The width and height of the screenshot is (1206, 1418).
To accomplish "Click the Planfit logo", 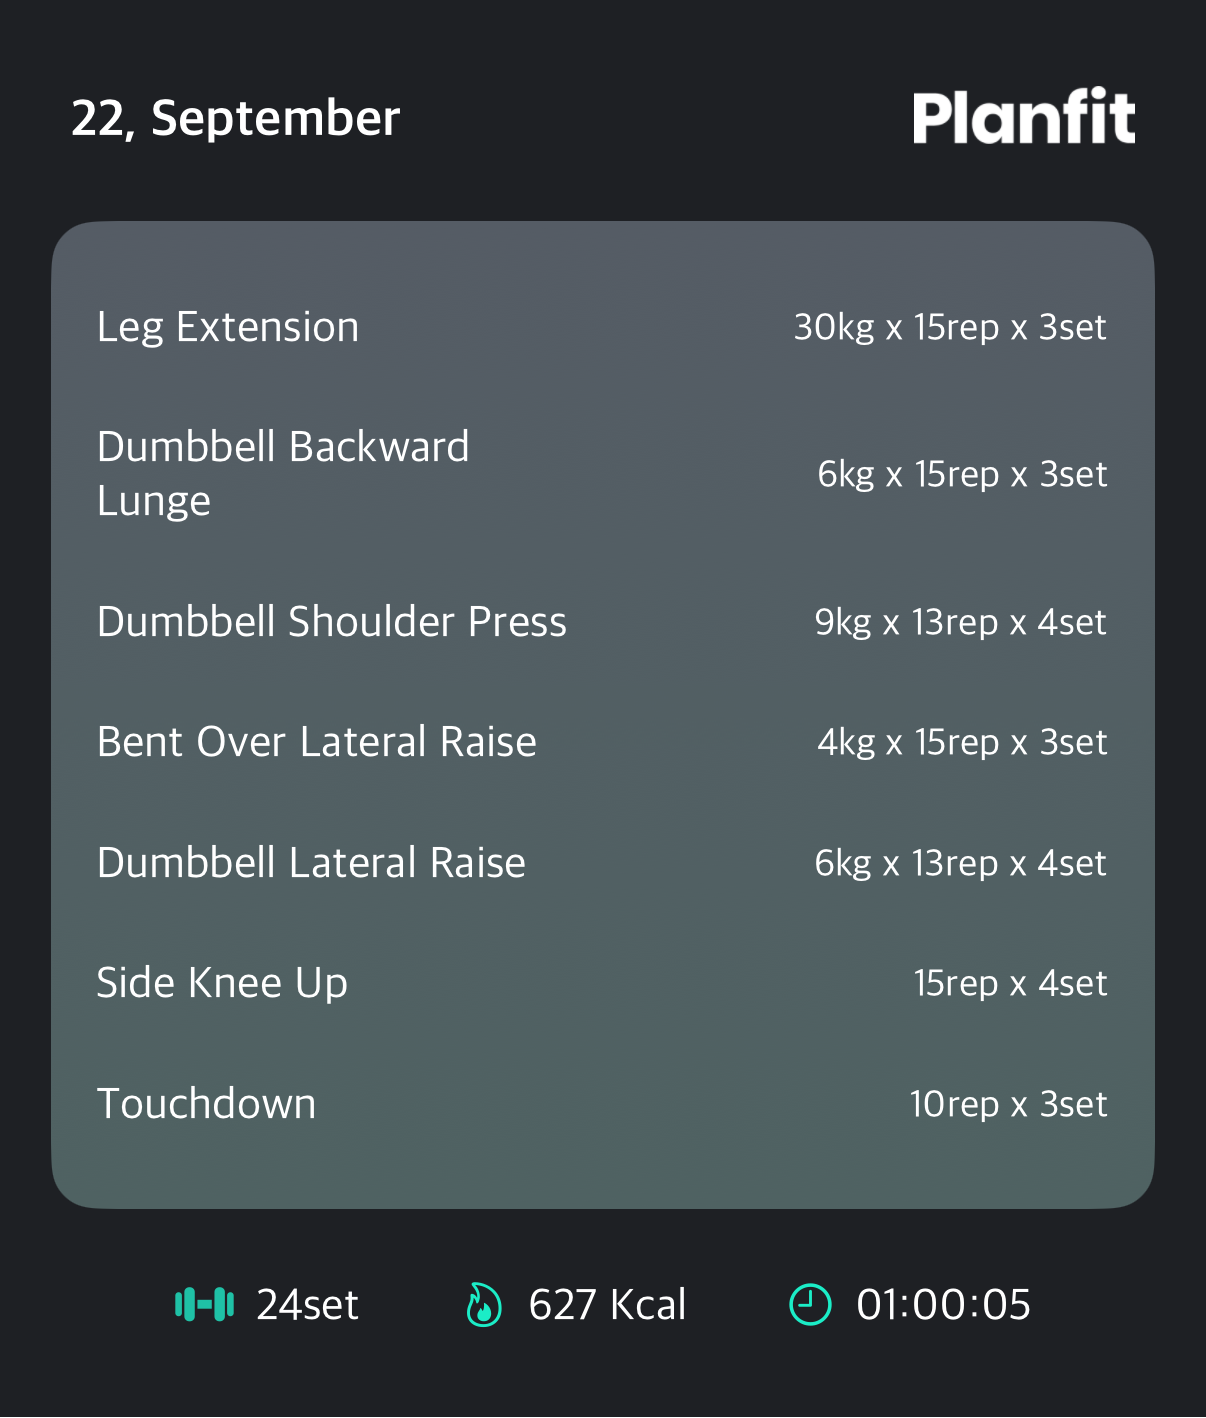I will click(1023, 117).
